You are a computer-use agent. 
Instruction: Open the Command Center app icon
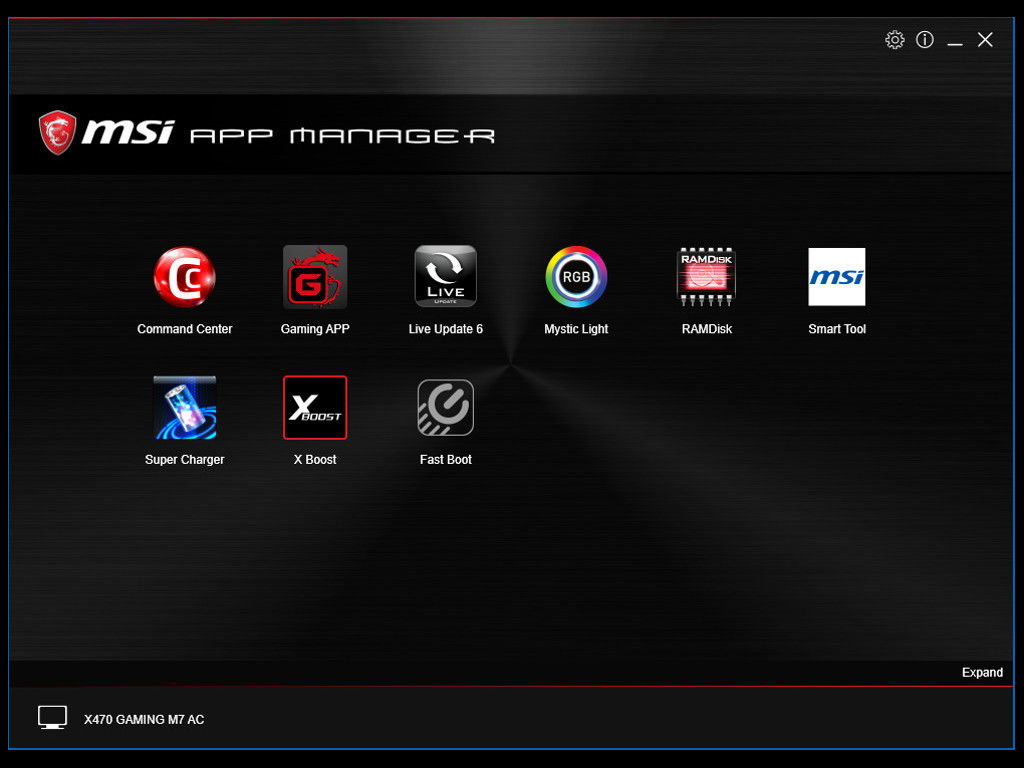pyautogui.click(x=184, y=277)
